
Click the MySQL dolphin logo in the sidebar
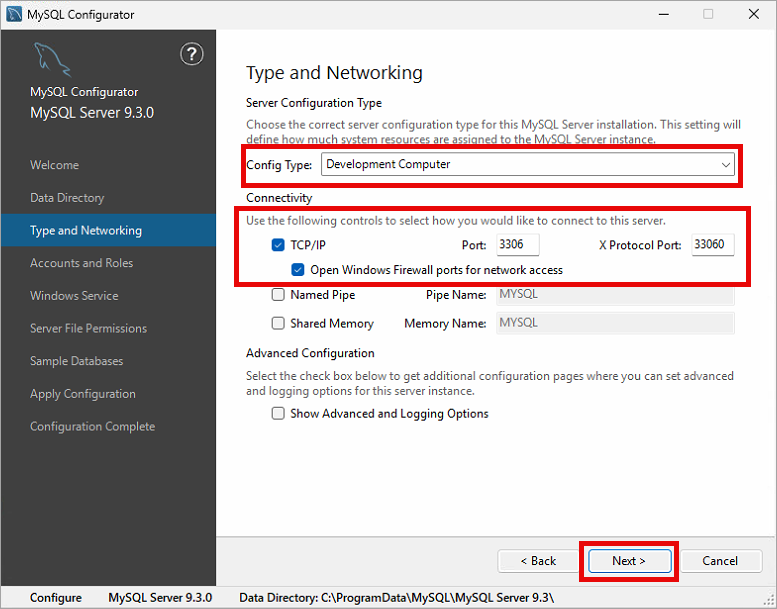pos(53,59)
